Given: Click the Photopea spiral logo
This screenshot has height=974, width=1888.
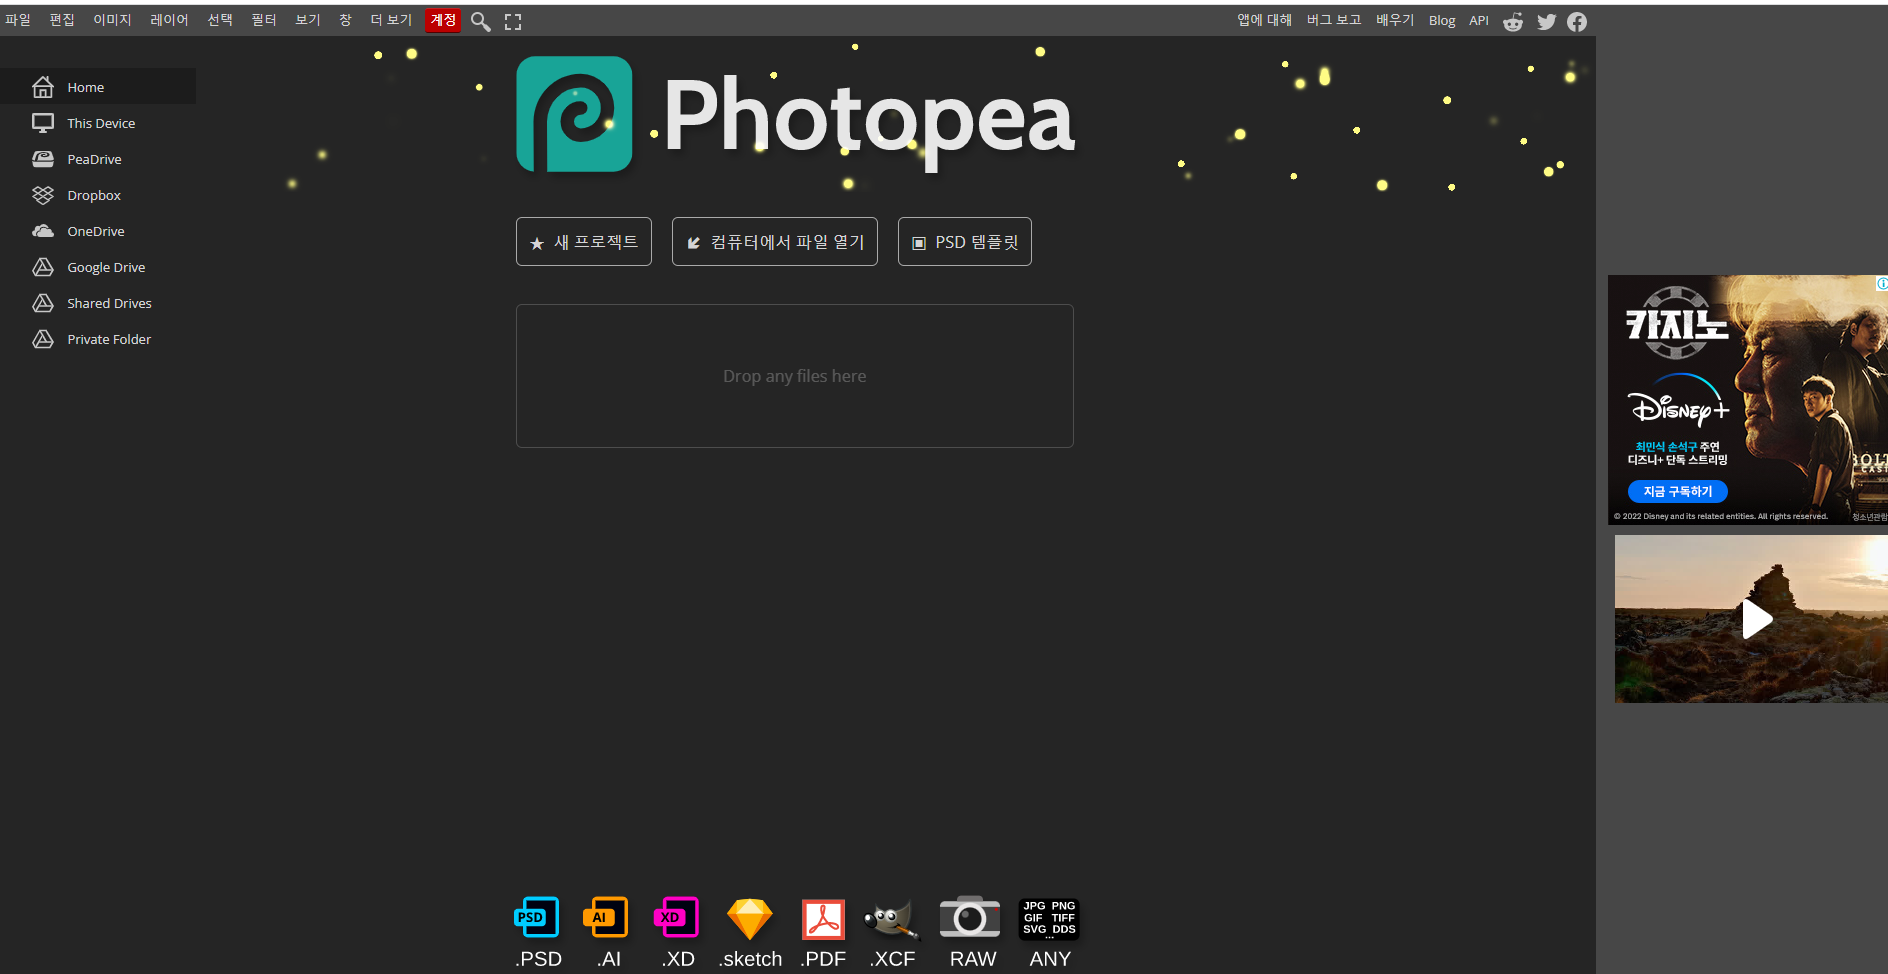Looking at the screenshot, I should pyautogui.click(x=574, y=114).
